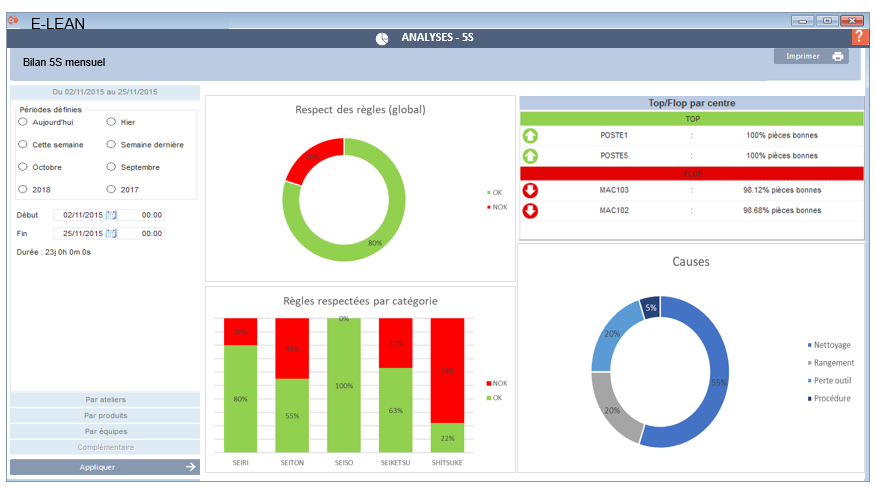Click the Appliquer button
Viewport: 875px width, 487px height.
tap(105, 467)
